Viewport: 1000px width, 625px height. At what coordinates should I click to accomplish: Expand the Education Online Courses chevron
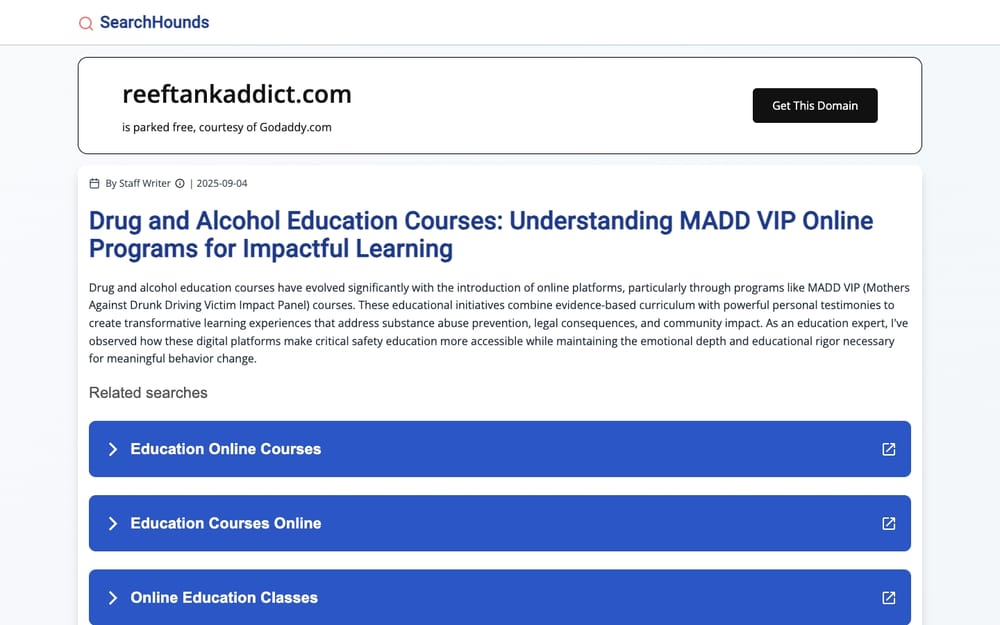coord(113,449)
